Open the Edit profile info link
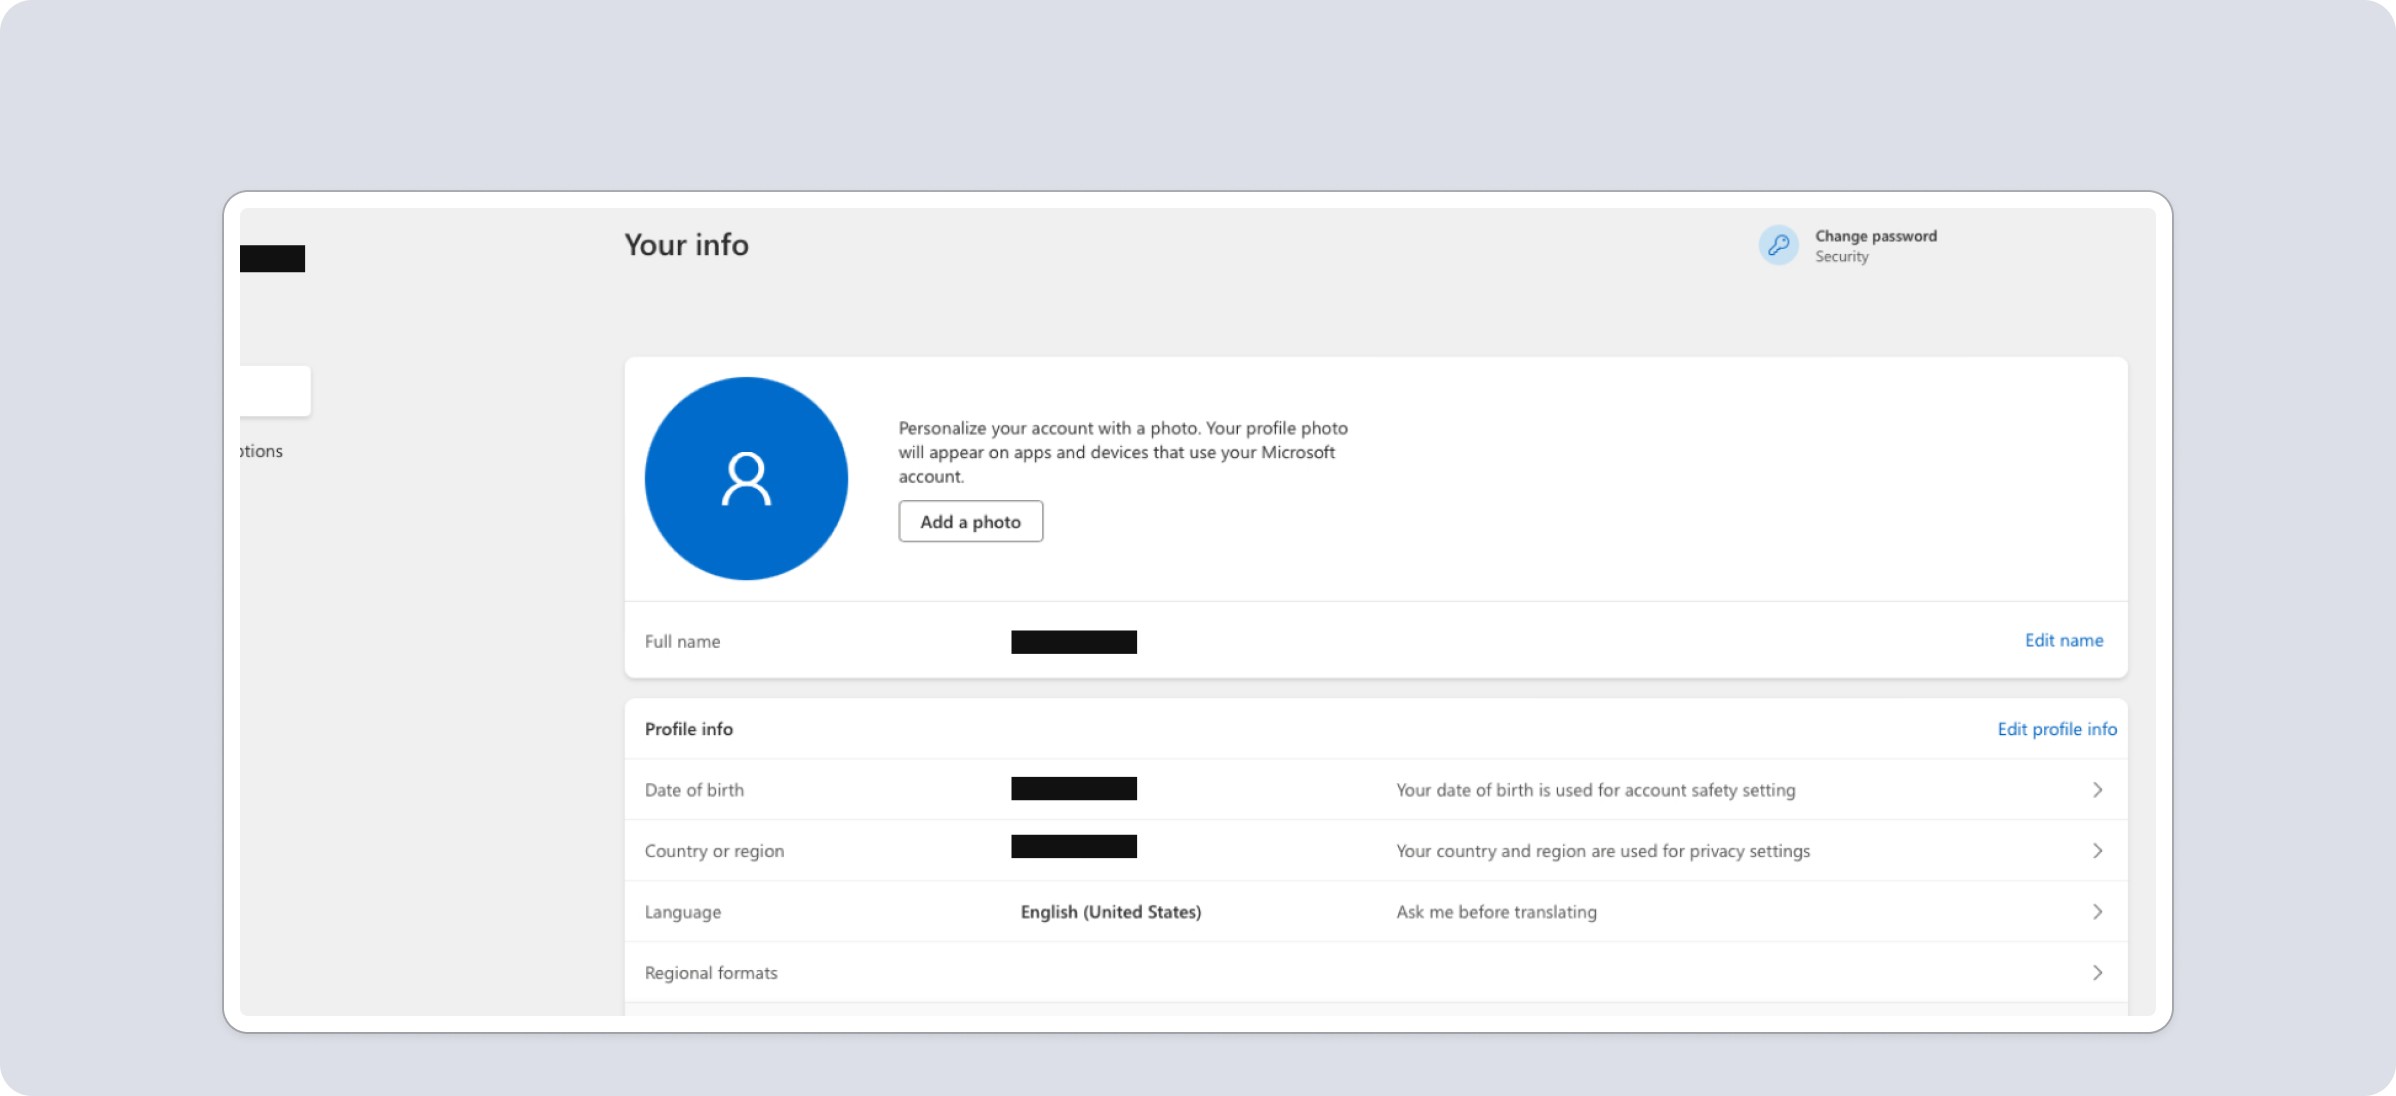This screenshot has height=1096, width=2396. tap(2056, 729)
